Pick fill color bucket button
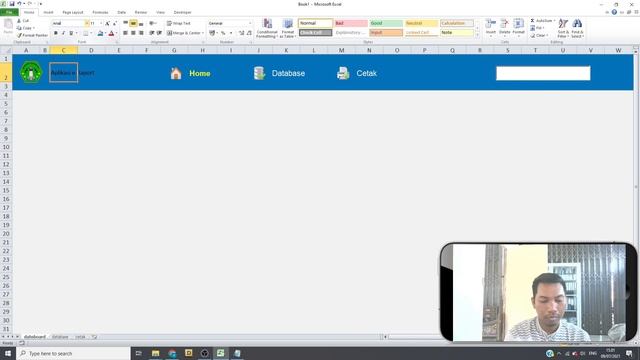The width and height of the screenshot is (640, 360). coord(100,33)
